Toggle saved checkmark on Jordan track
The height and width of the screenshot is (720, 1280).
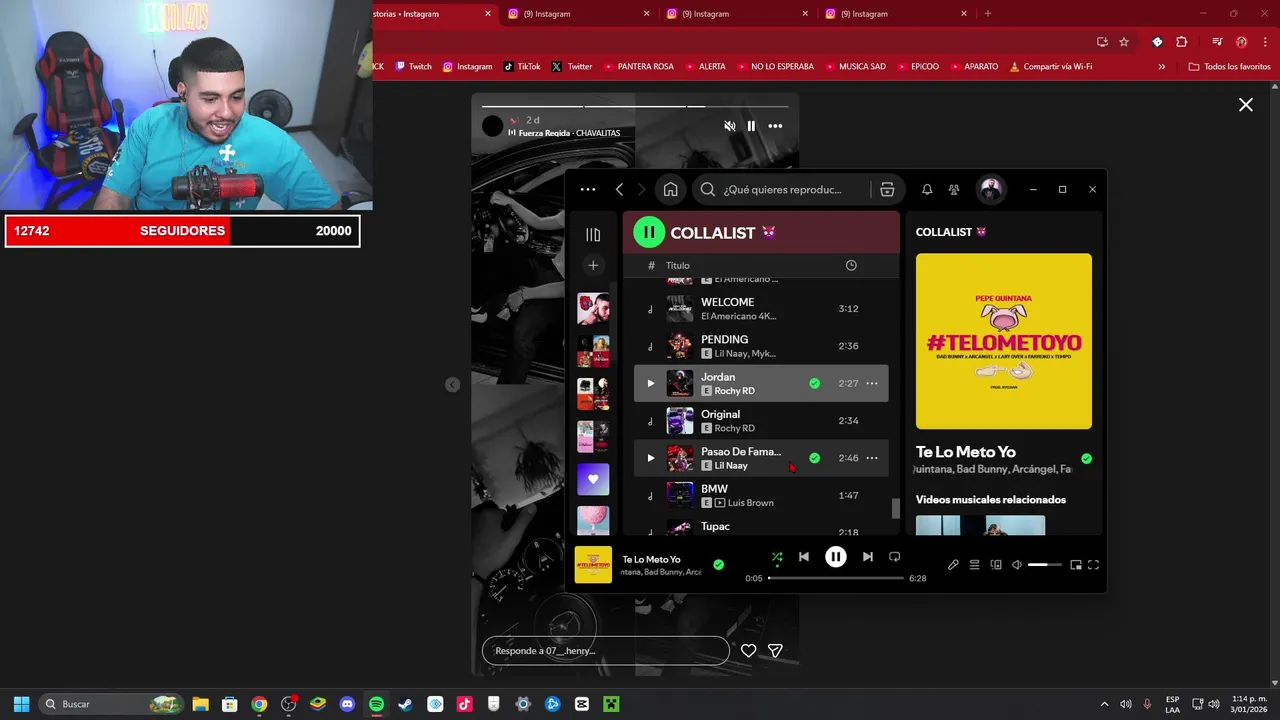[814, 383]
